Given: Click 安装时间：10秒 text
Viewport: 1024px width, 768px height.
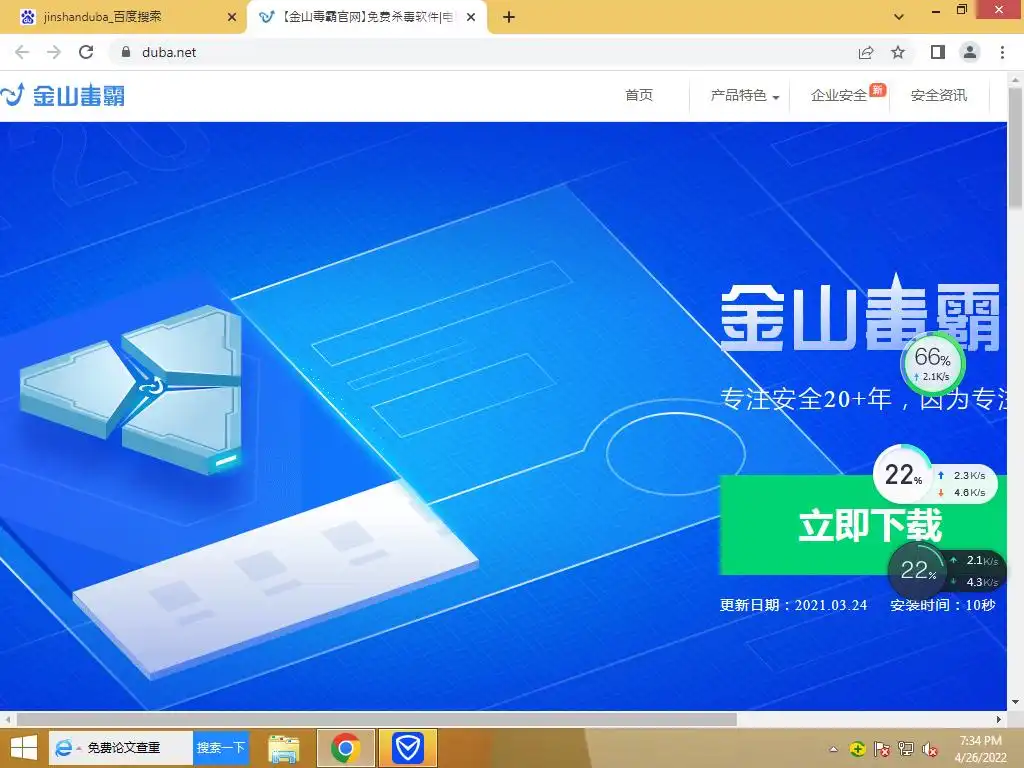Looking at the screenshot, I should (x=942, y=605).
